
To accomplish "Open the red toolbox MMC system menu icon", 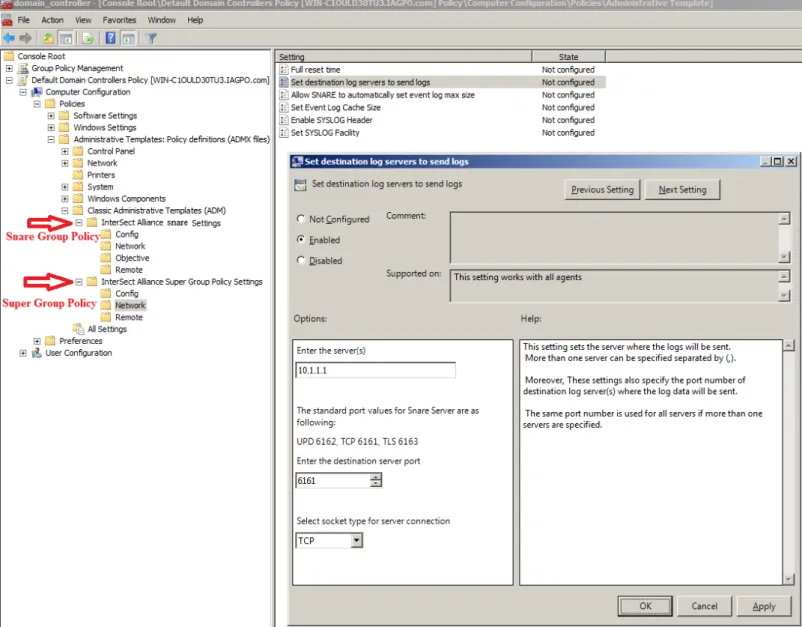I will click(x=7, y=20).
